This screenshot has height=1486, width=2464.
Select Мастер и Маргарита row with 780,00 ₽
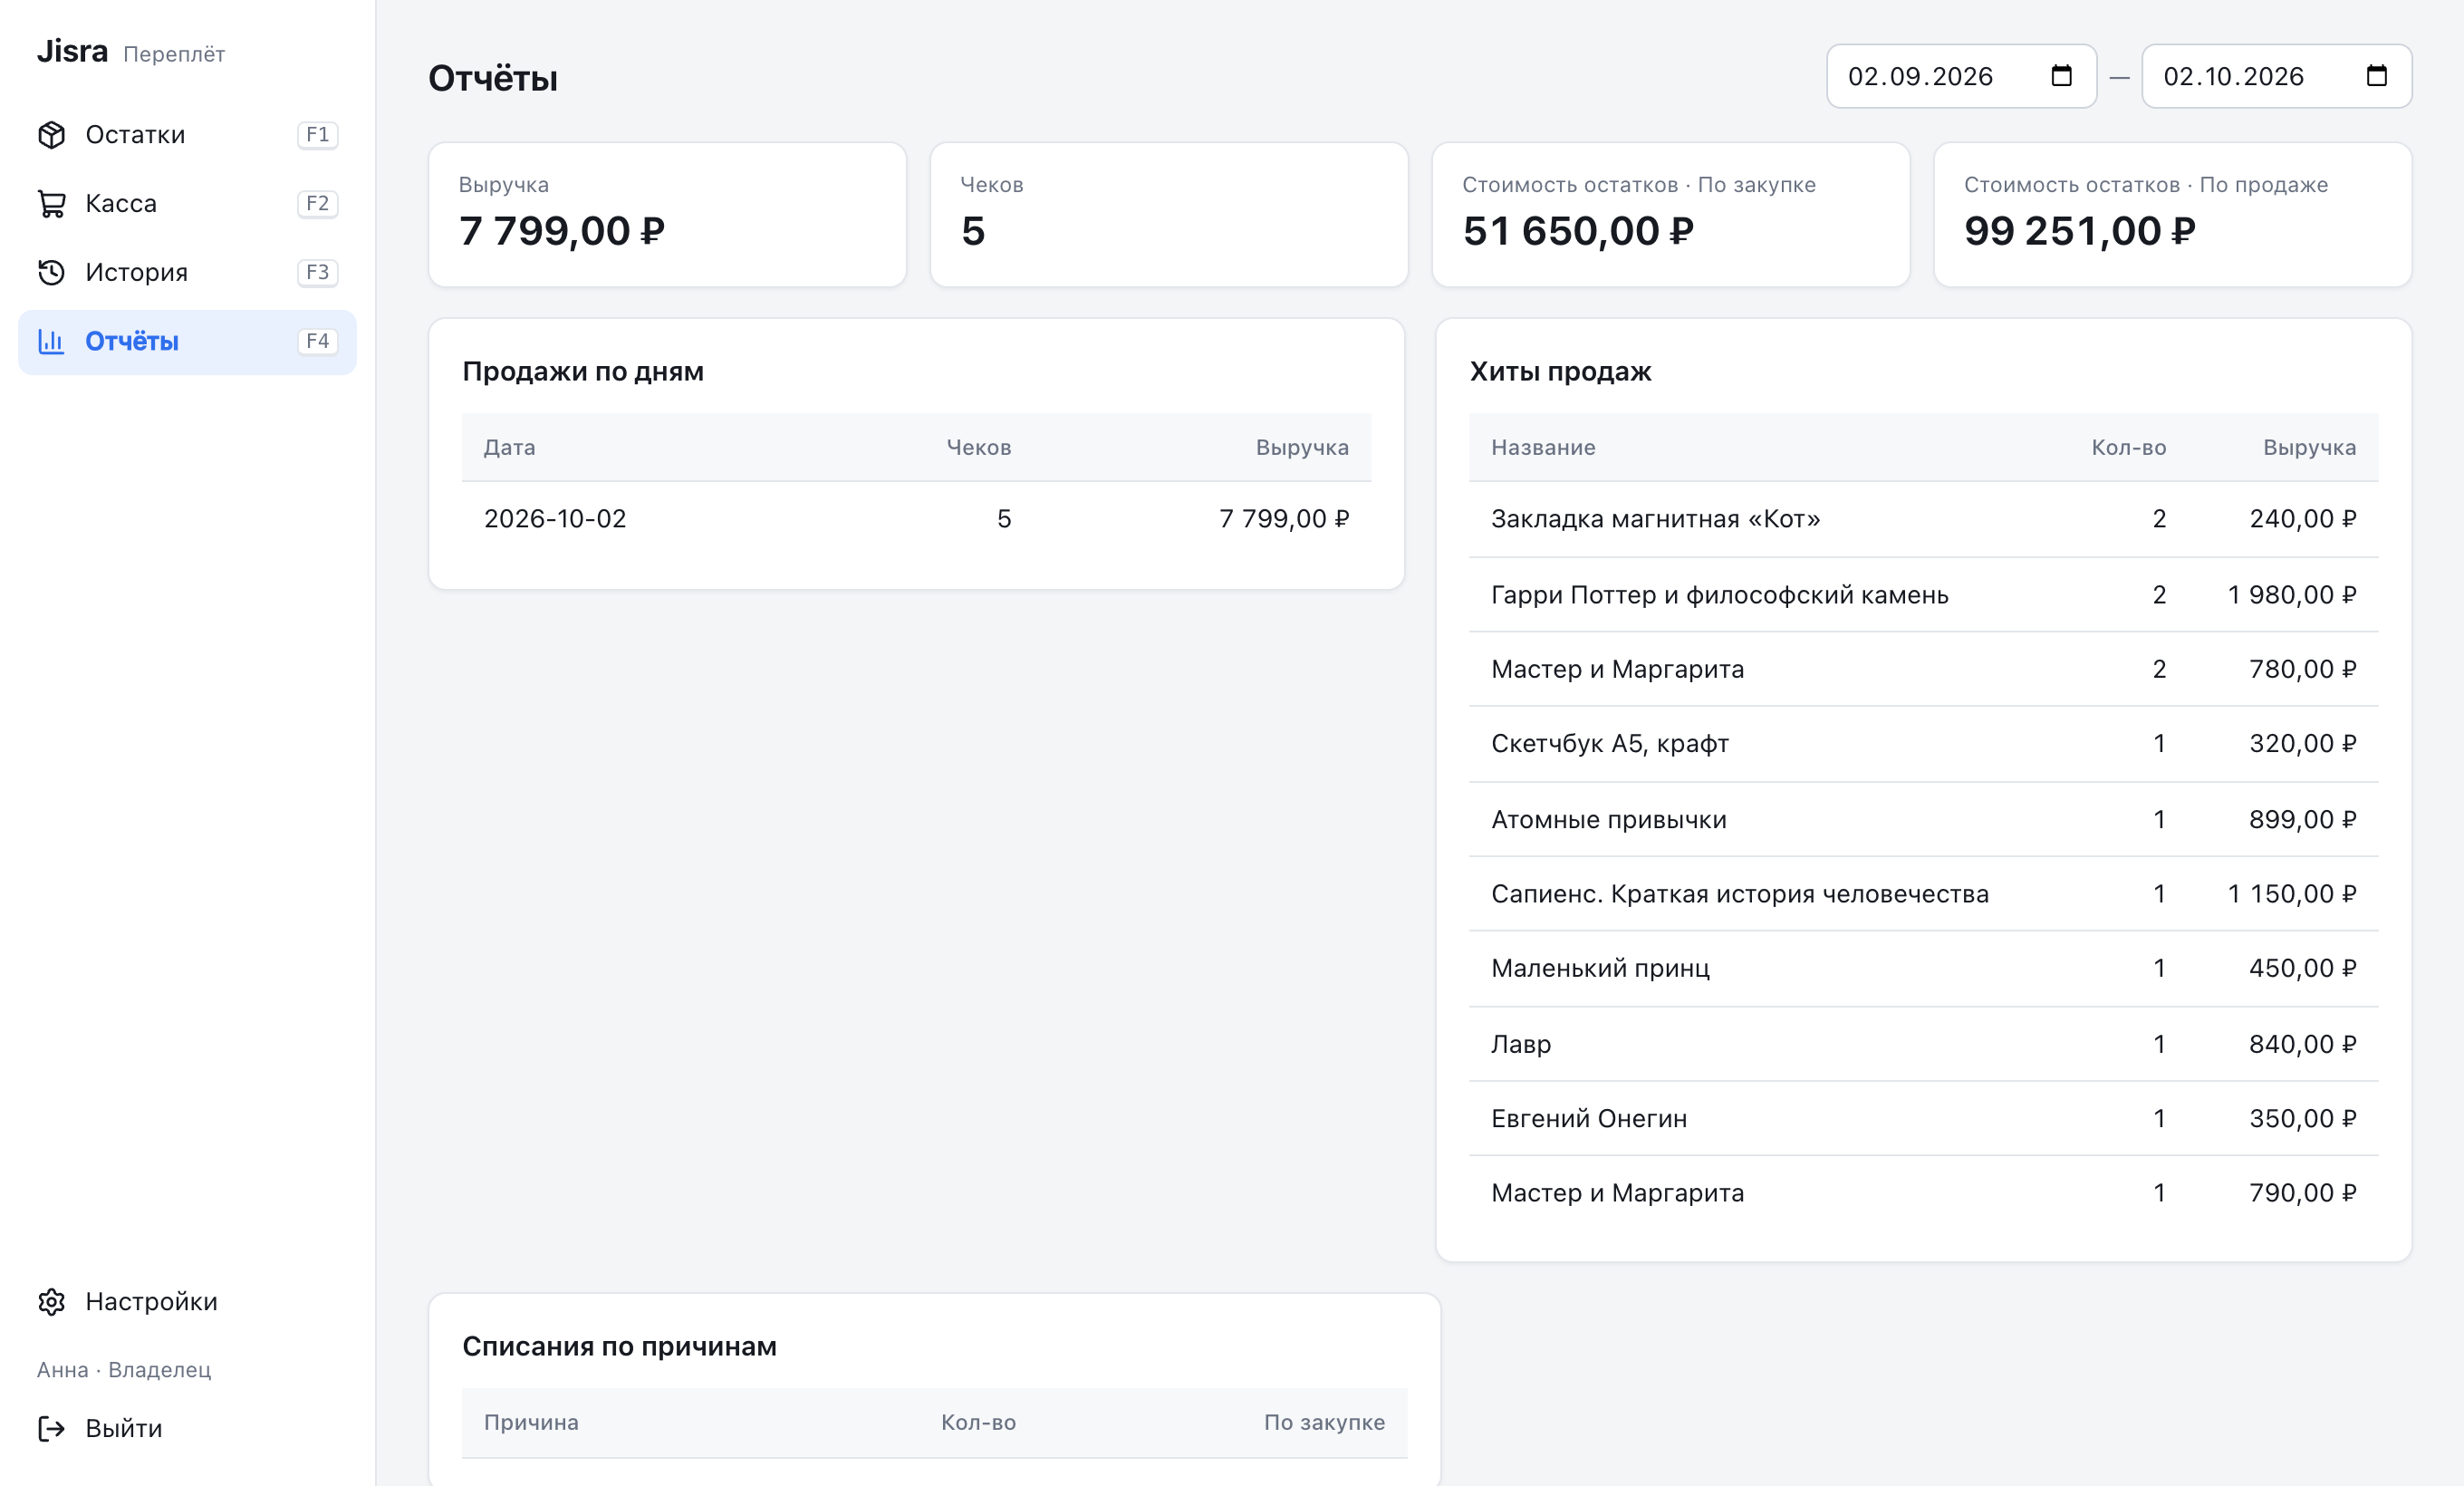point(1923,669)
